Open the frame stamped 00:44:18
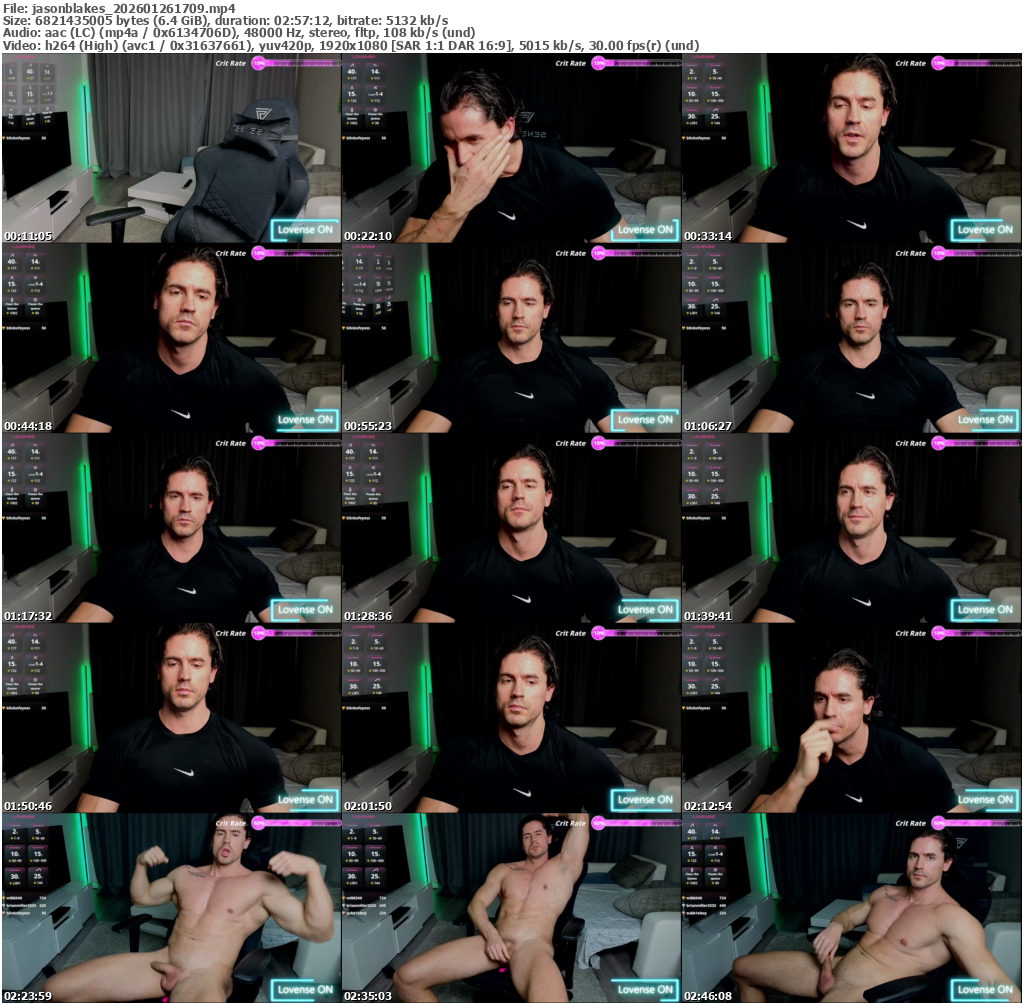Viewport: 1024px width, 1003px height. (171, 338)
